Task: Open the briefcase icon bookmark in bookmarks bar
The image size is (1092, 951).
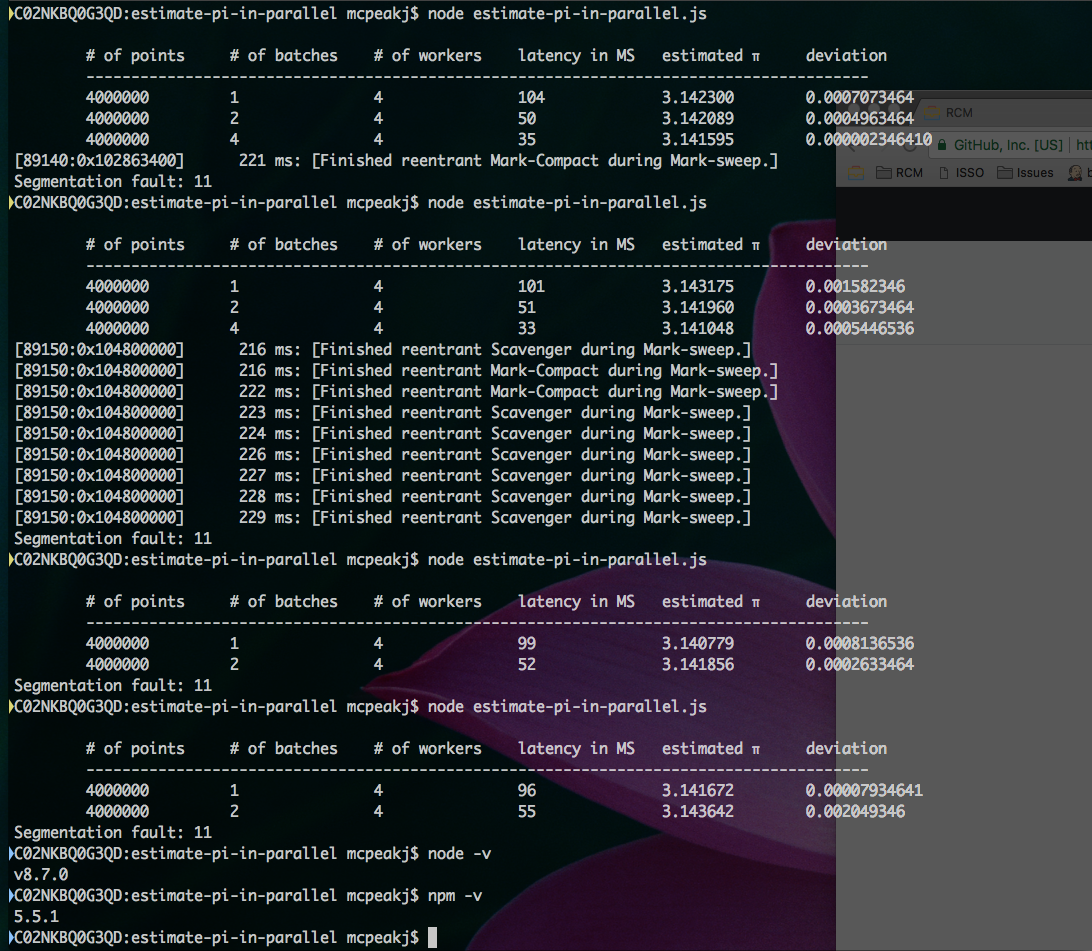Action: [856, 173]
